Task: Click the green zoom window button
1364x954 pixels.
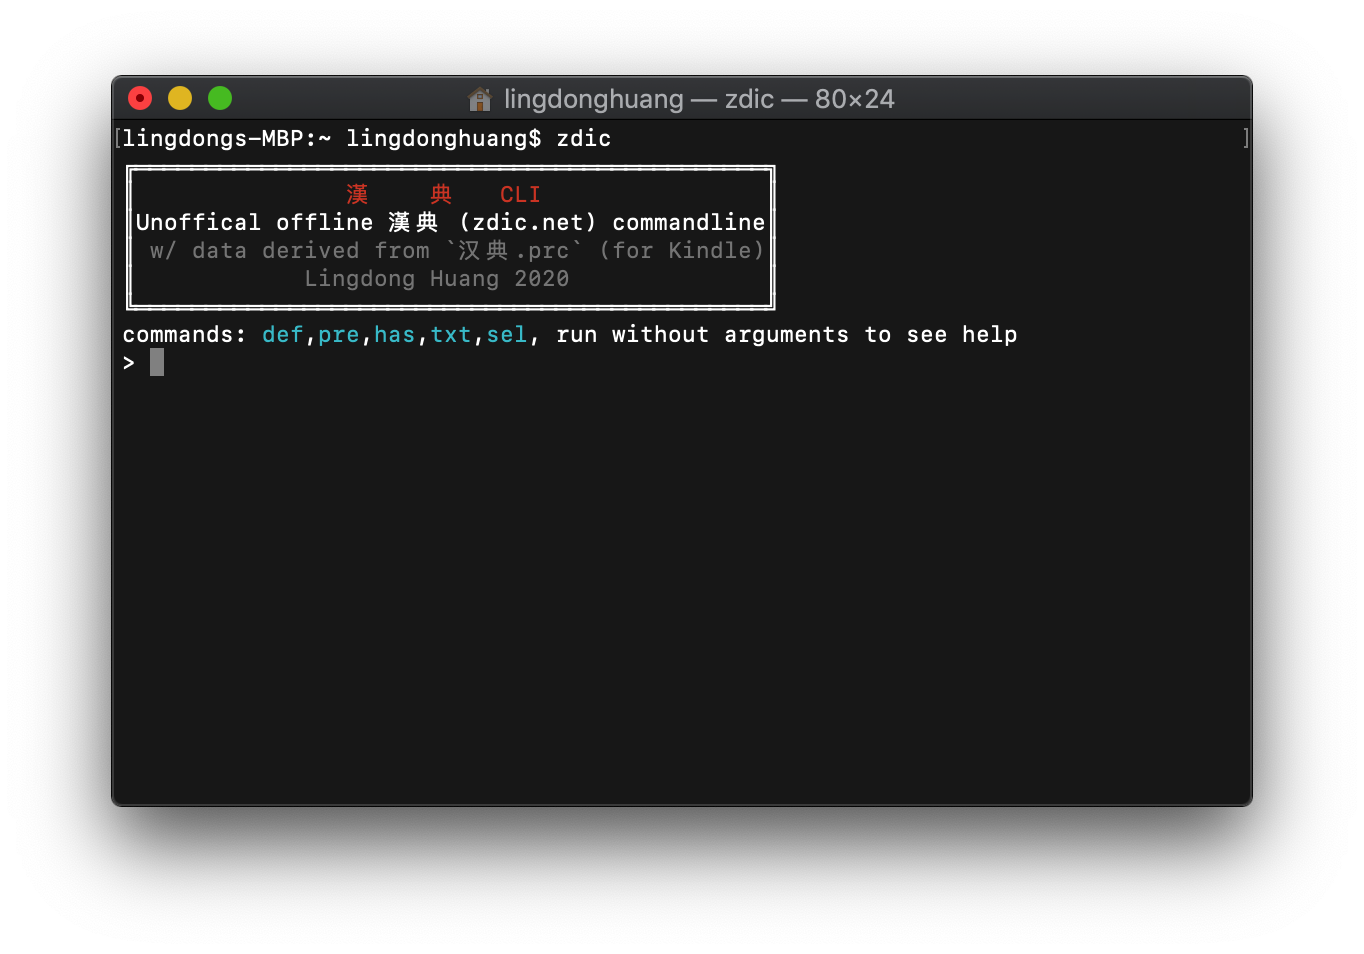Action: pos(220,98)
